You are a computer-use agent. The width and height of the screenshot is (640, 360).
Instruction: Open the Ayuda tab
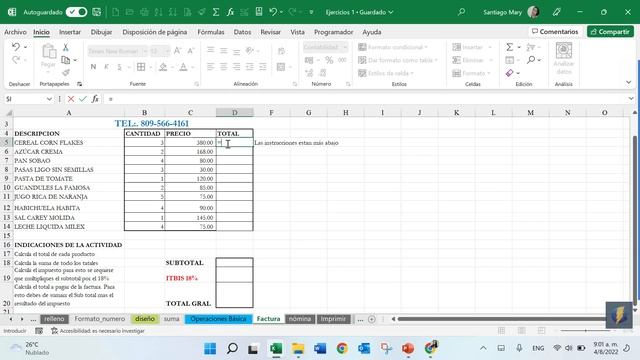tap(371, 32)
